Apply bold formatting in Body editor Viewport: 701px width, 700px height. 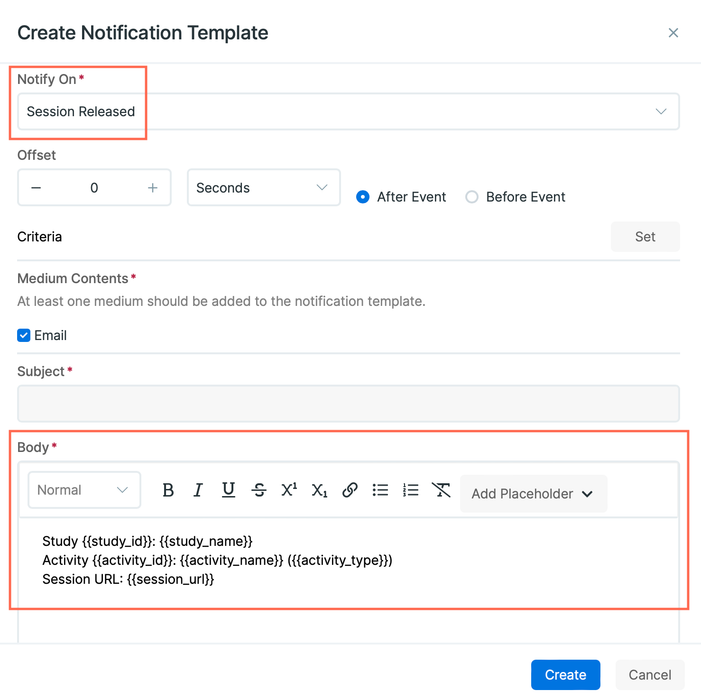click(168, 490)
